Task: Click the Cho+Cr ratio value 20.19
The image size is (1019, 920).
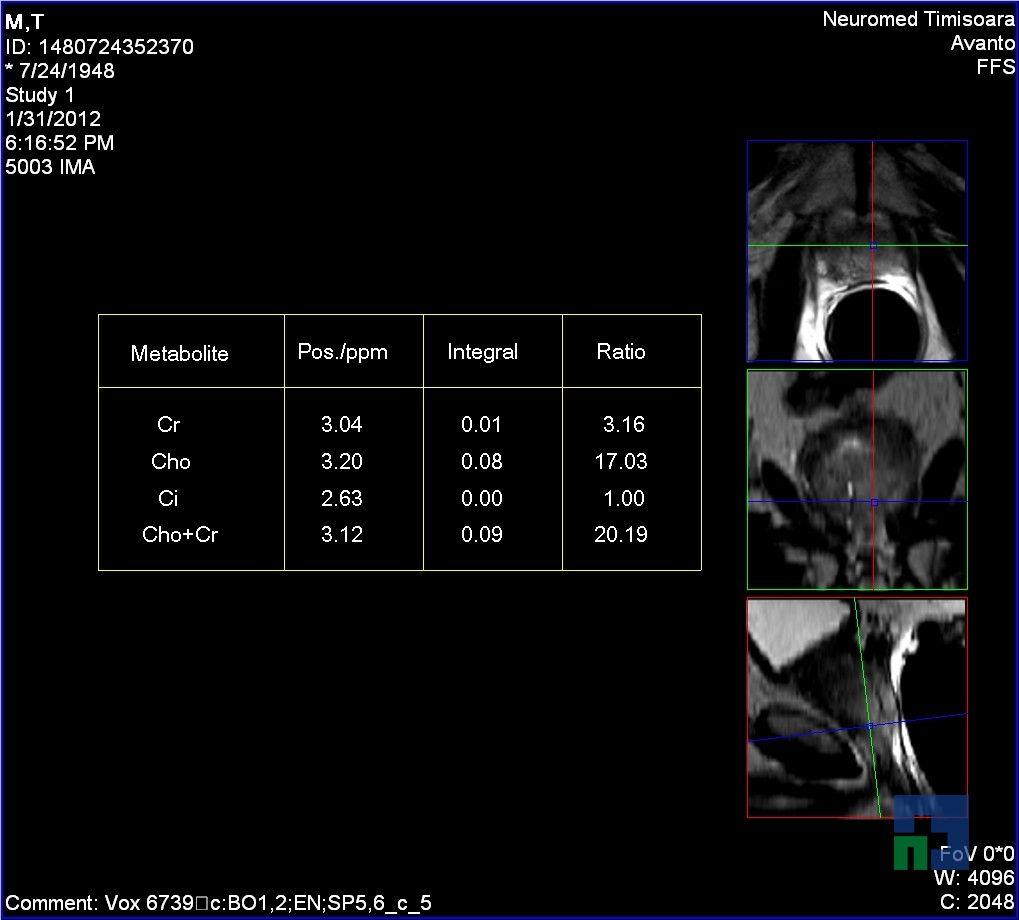Action: 621,535
